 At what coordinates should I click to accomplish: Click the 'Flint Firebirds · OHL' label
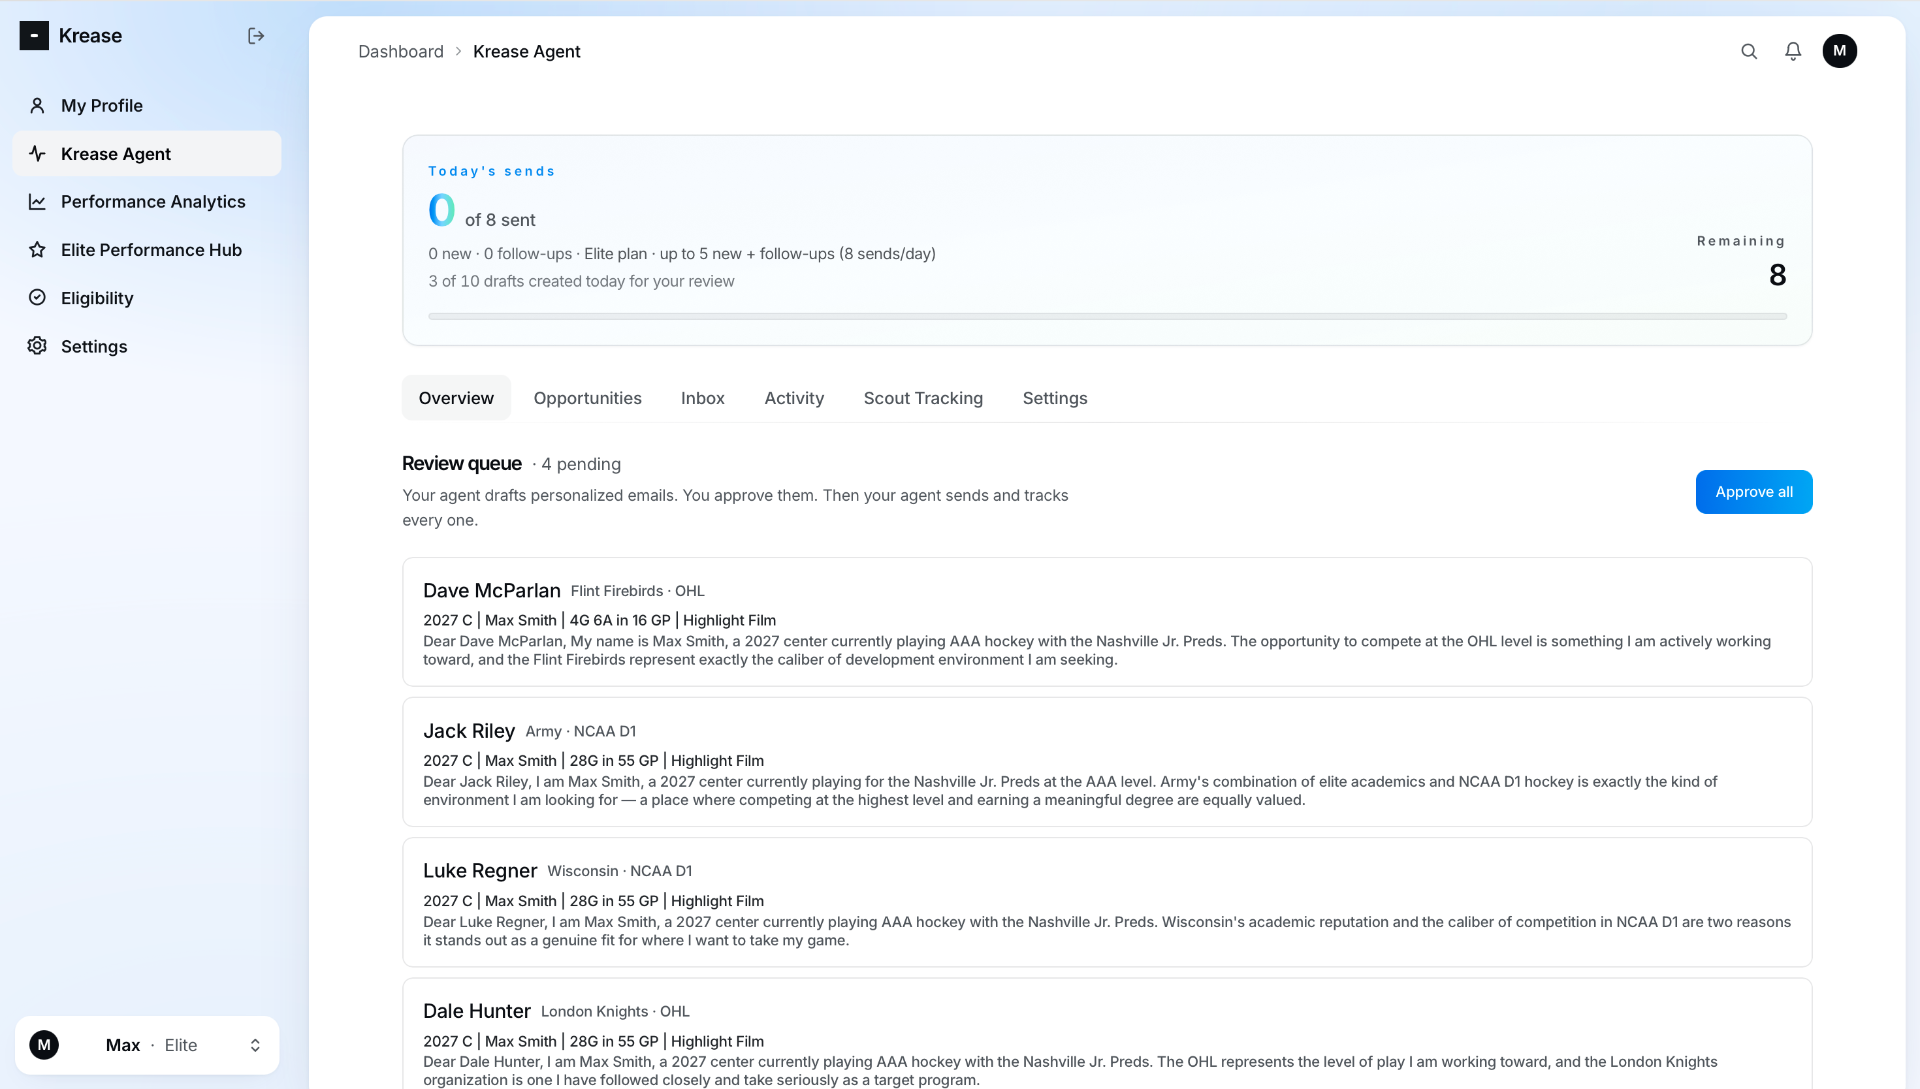tap(638, 591)
